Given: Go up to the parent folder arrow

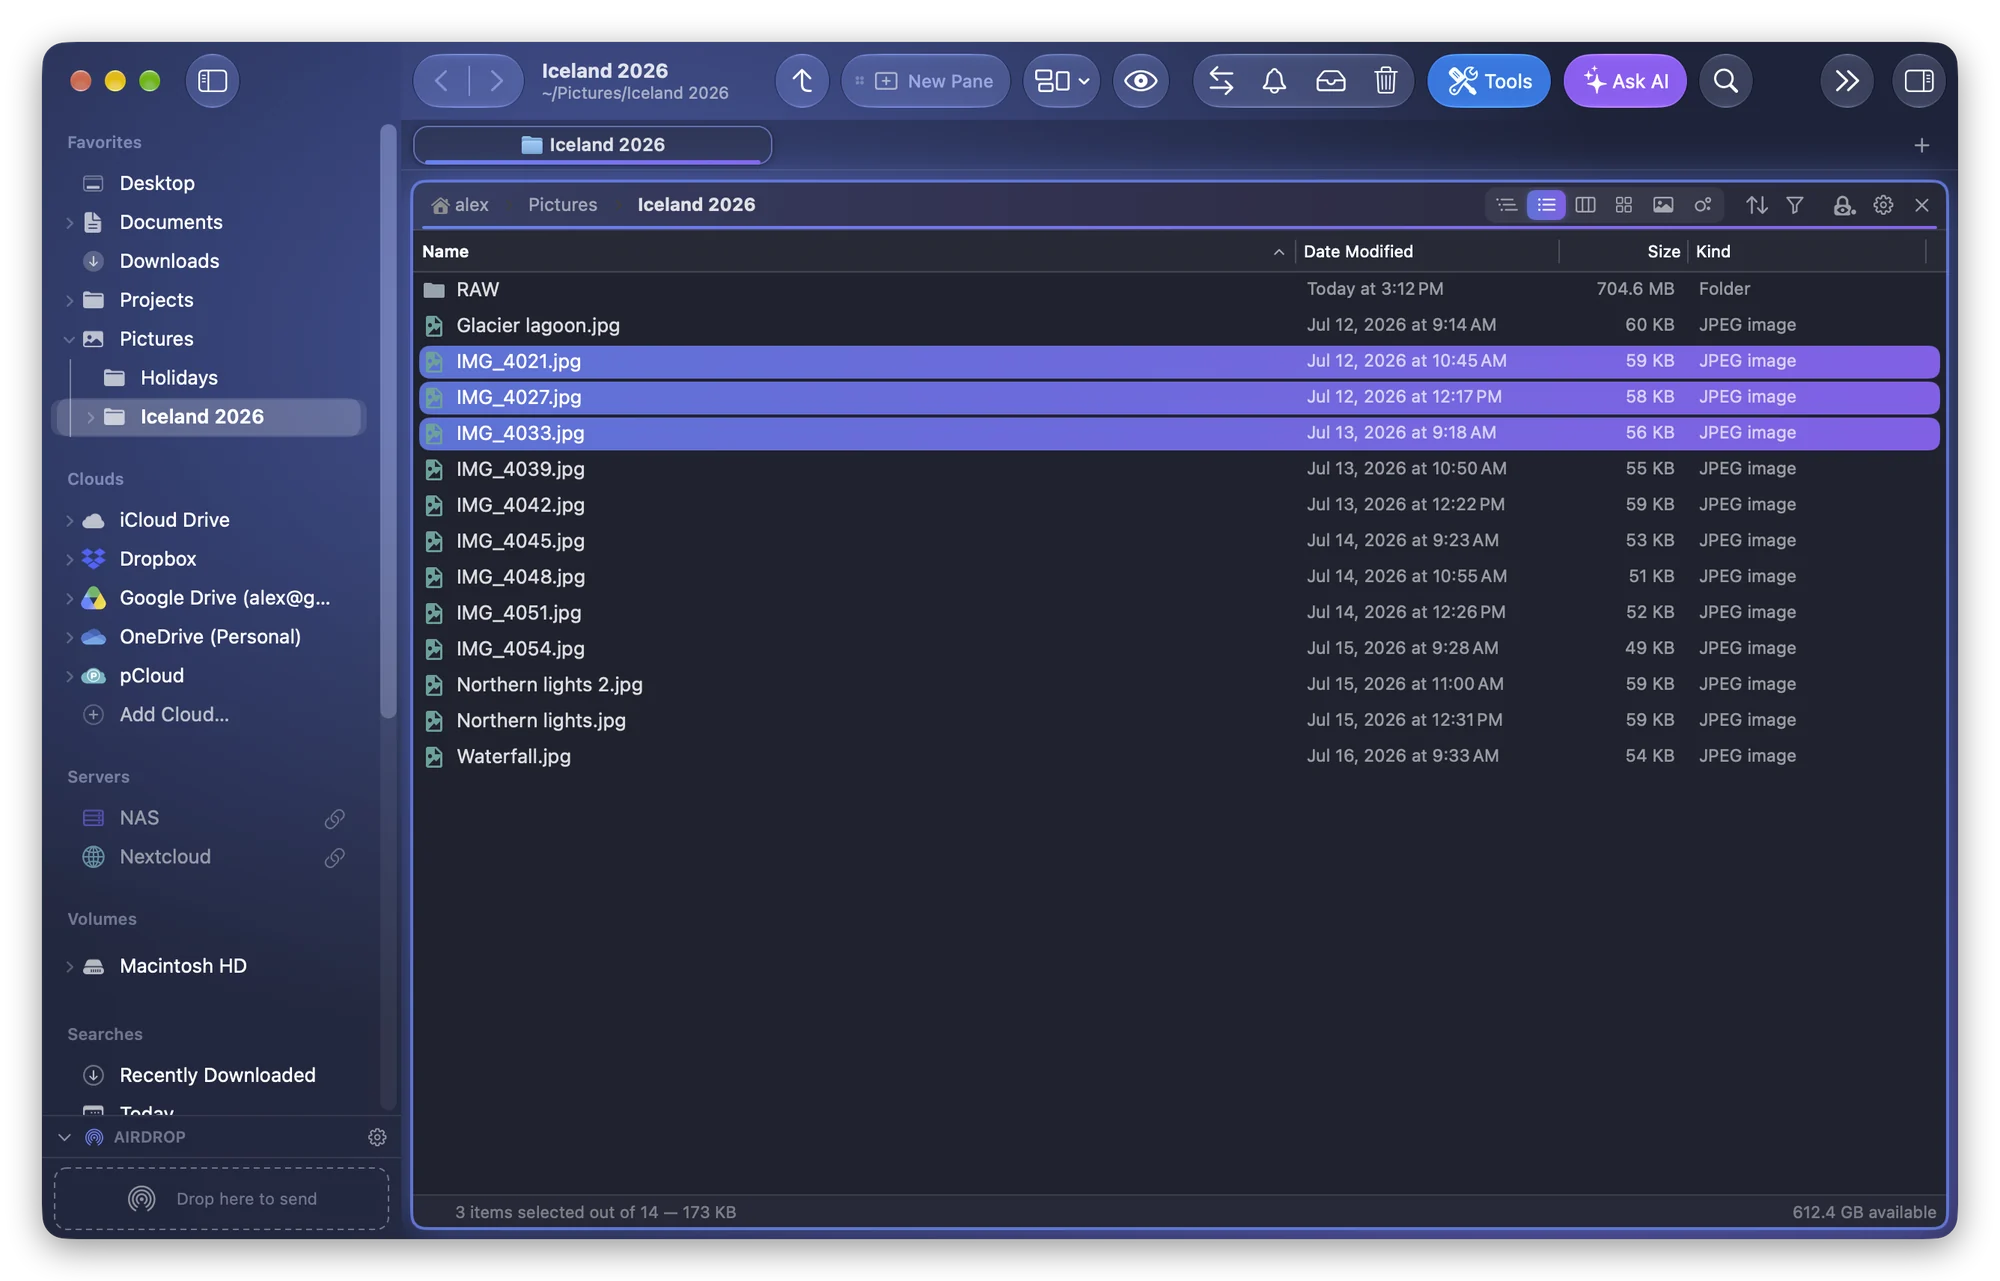Looking at the screenshot, I should point(802,81).
